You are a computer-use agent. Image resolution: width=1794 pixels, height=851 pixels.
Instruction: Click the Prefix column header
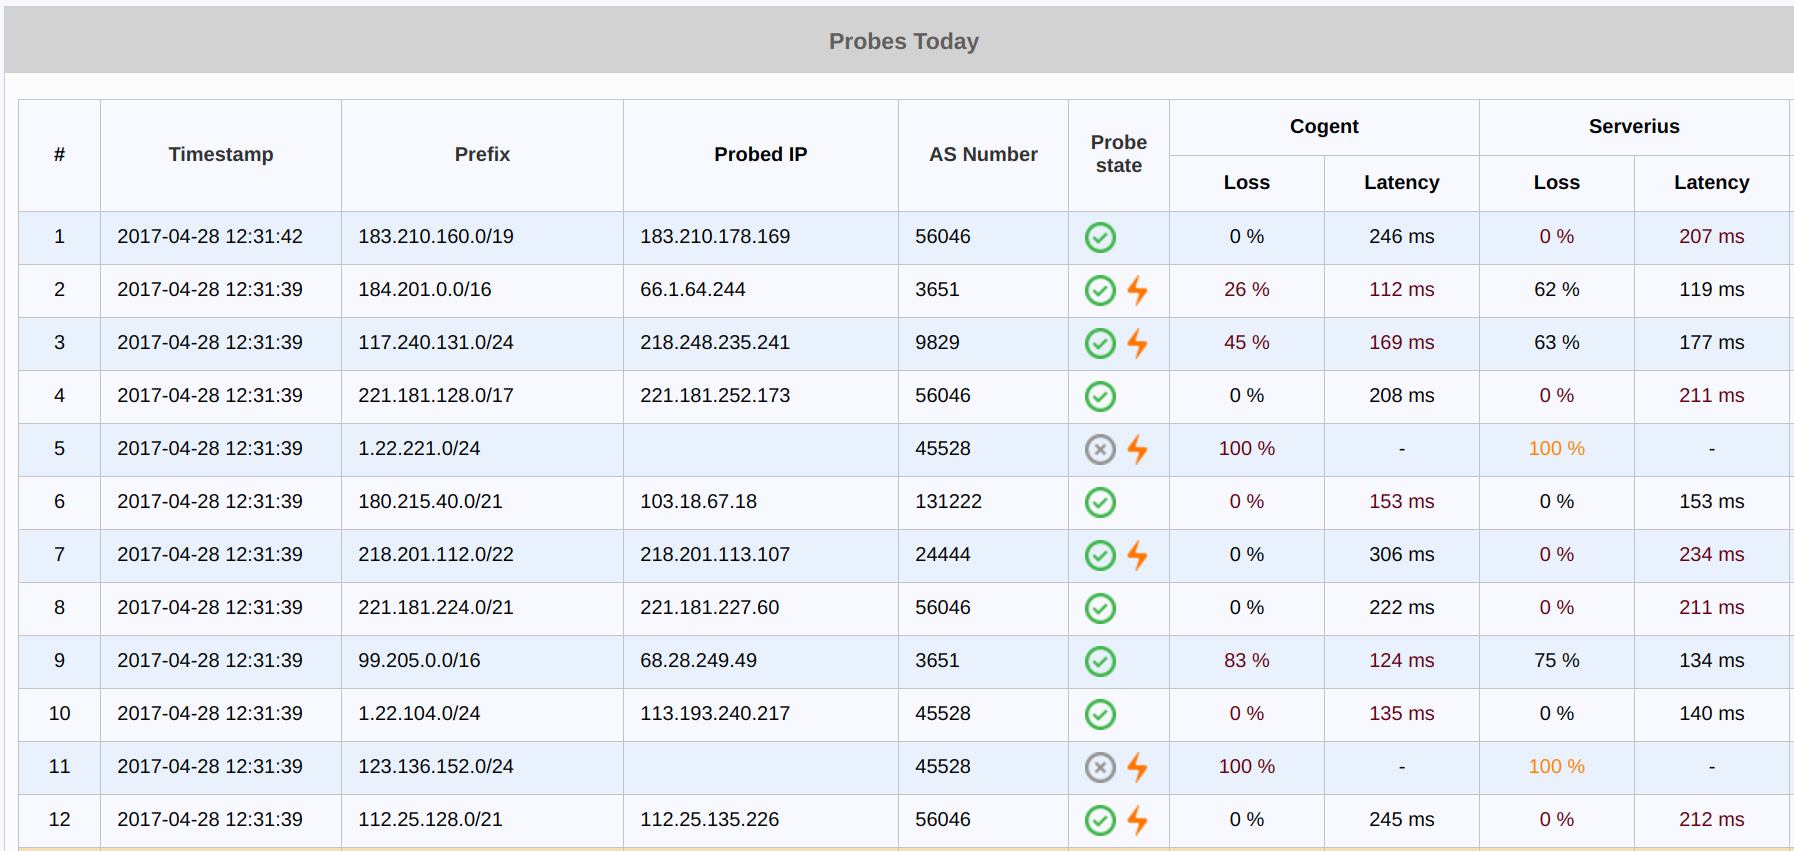(482, 154)
